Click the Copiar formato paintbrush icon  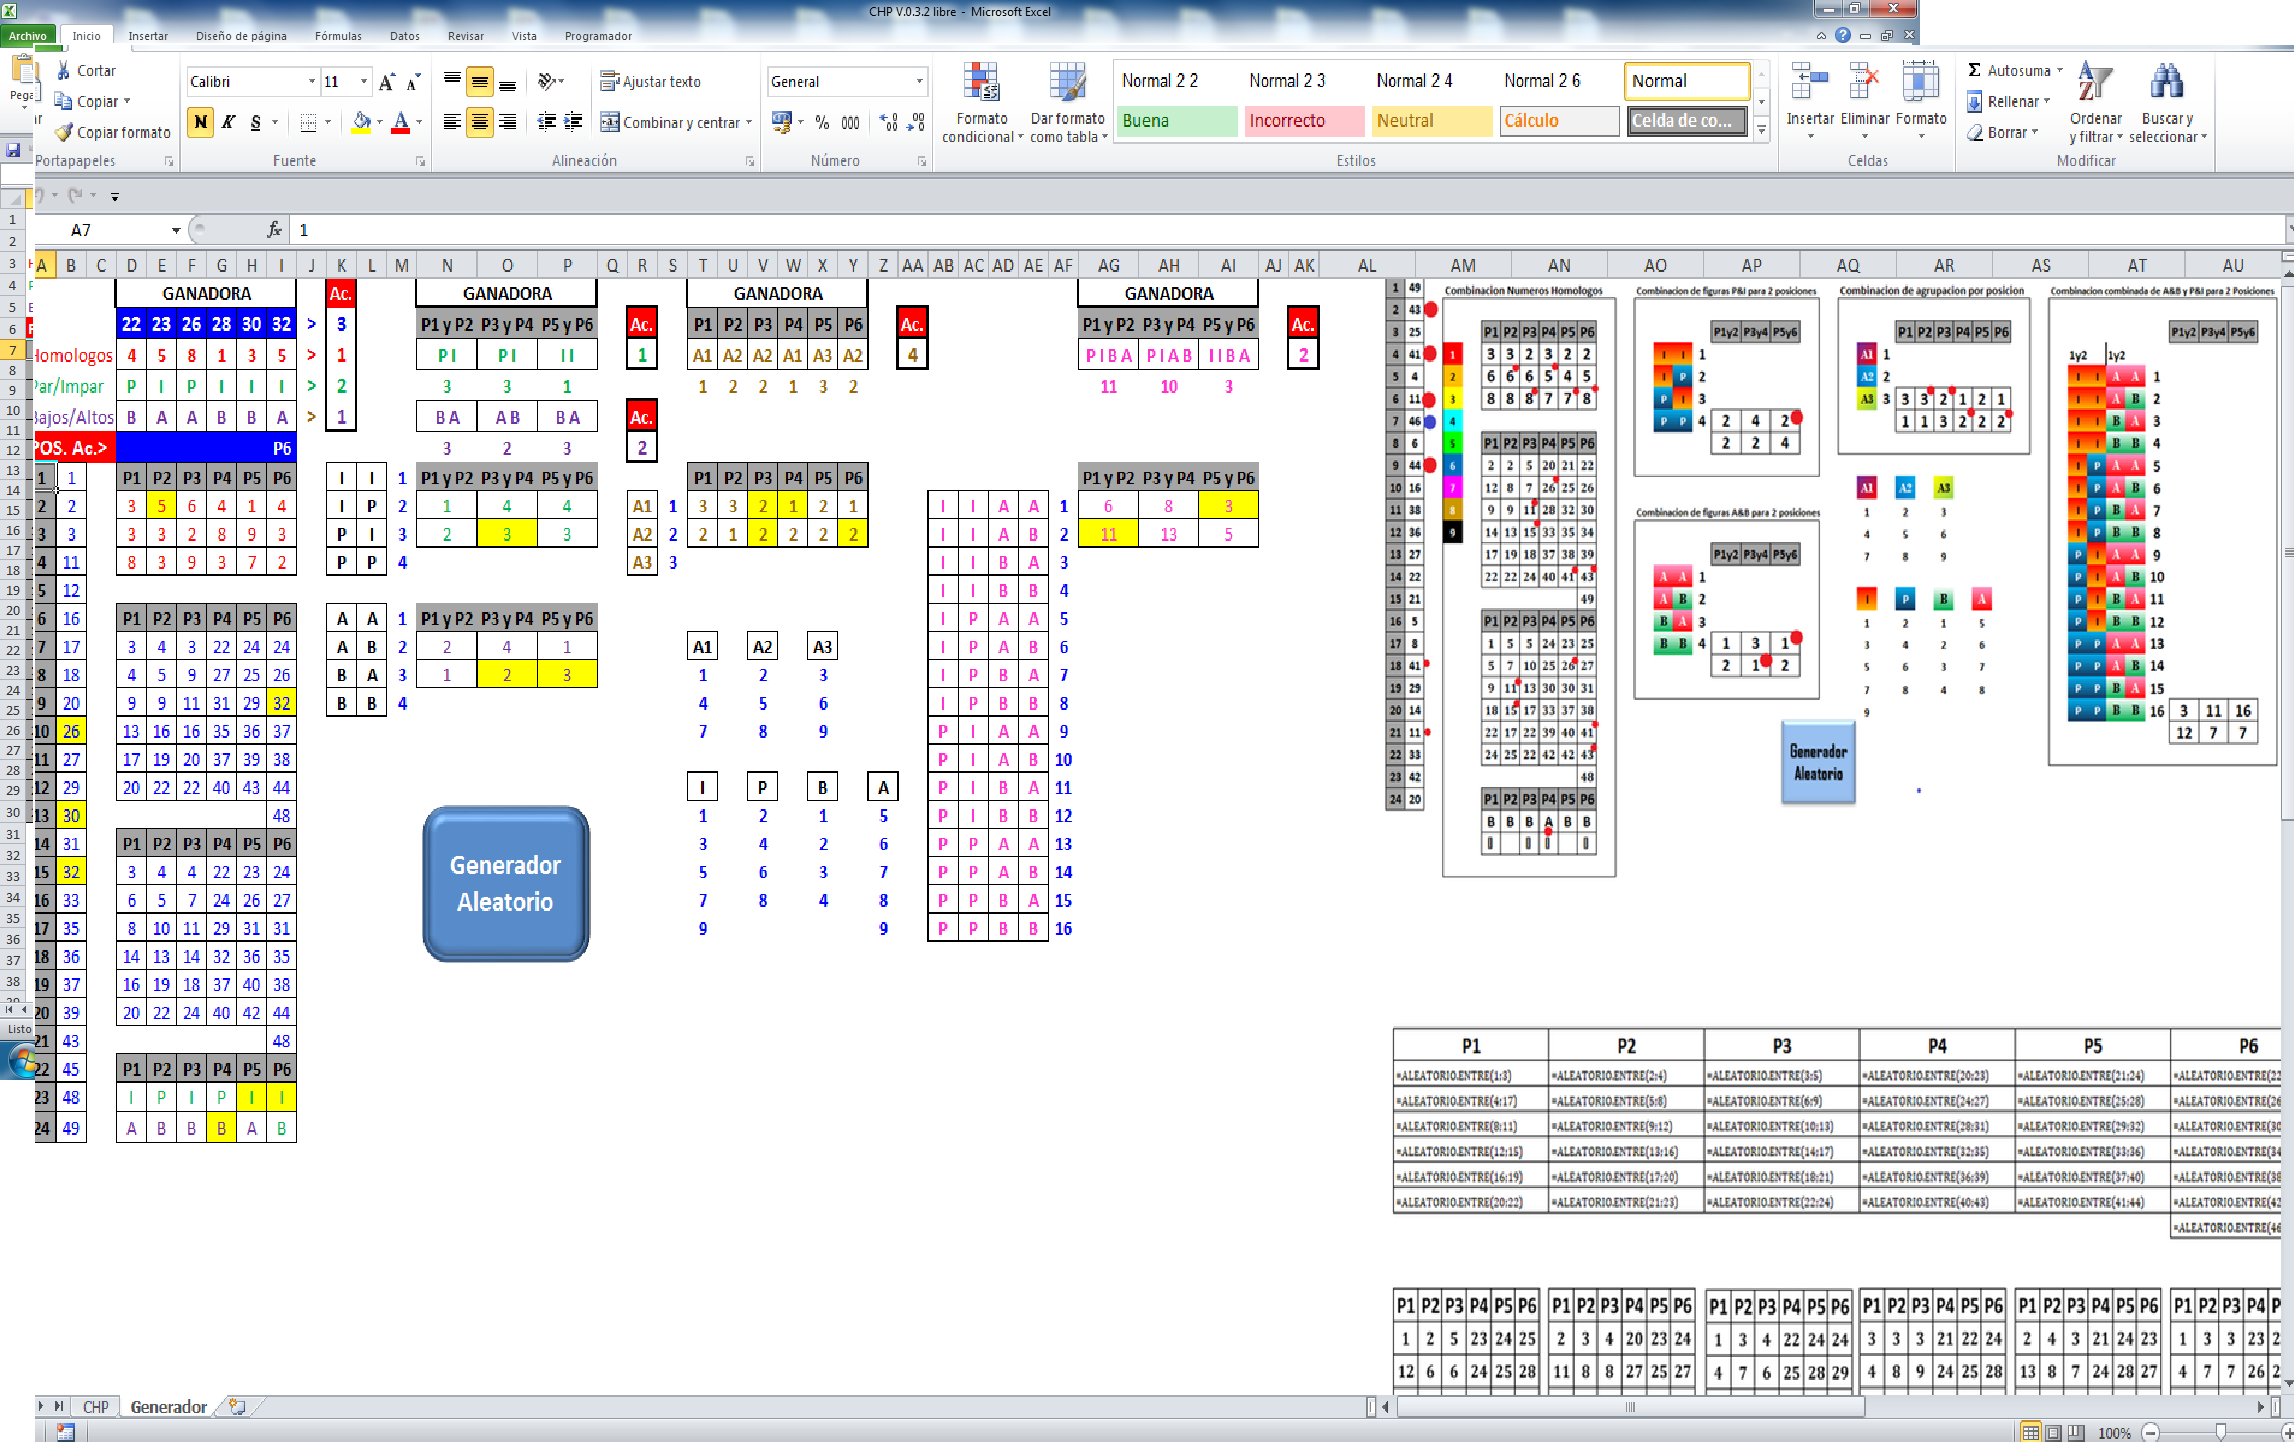pos(64,132)
